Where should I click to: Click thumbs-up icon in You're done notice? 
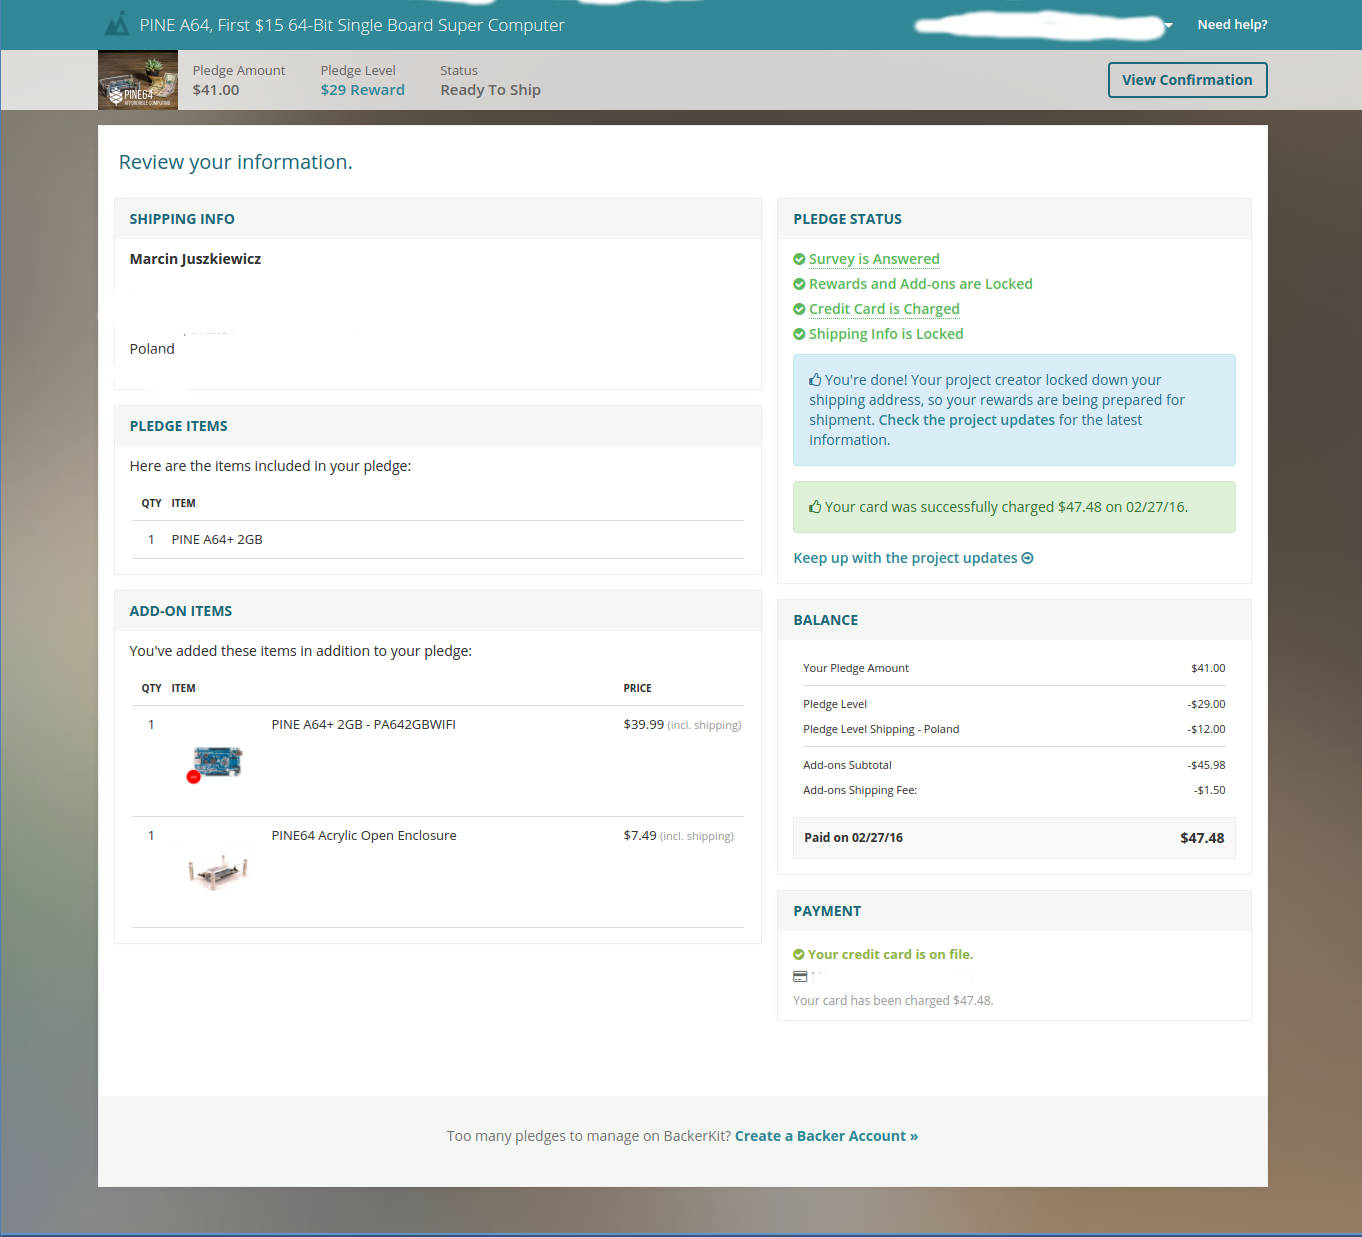(815, 380)
